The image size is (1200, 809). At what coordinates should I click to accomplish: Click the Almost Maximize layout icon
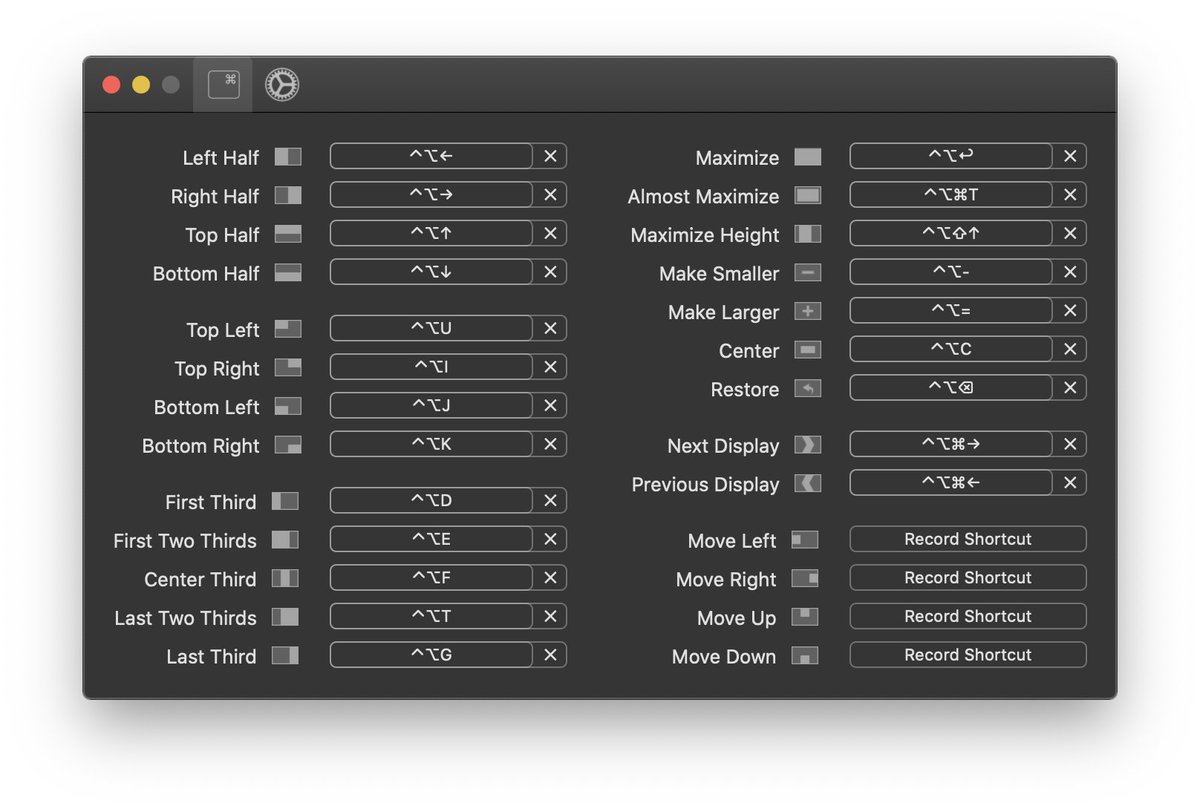point(808,195)
